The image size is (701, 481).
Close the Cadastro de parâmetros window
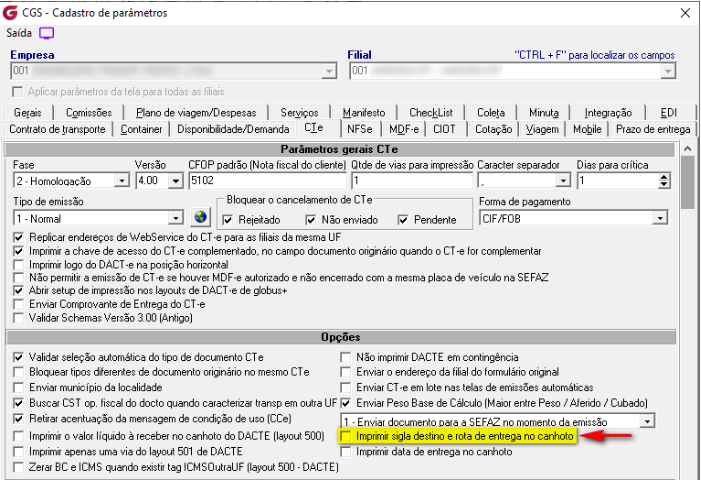(685, 13)
